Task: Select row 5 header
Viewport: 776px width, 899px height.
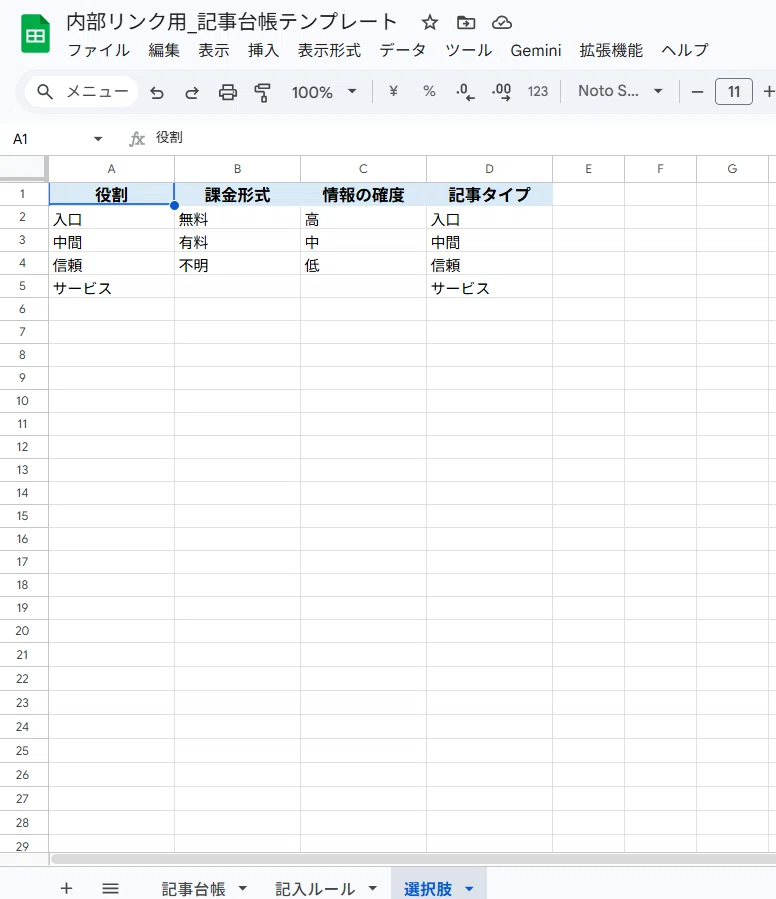Action: pos(22,286)
